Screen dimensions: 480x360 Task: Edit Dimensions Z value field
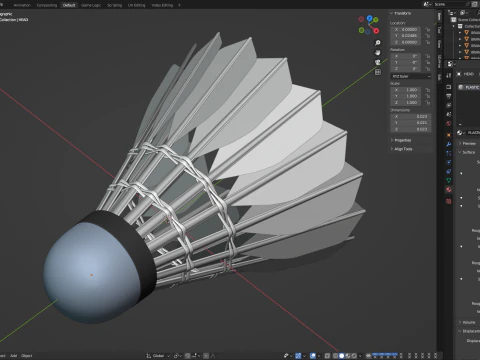[x=411, y=129]
